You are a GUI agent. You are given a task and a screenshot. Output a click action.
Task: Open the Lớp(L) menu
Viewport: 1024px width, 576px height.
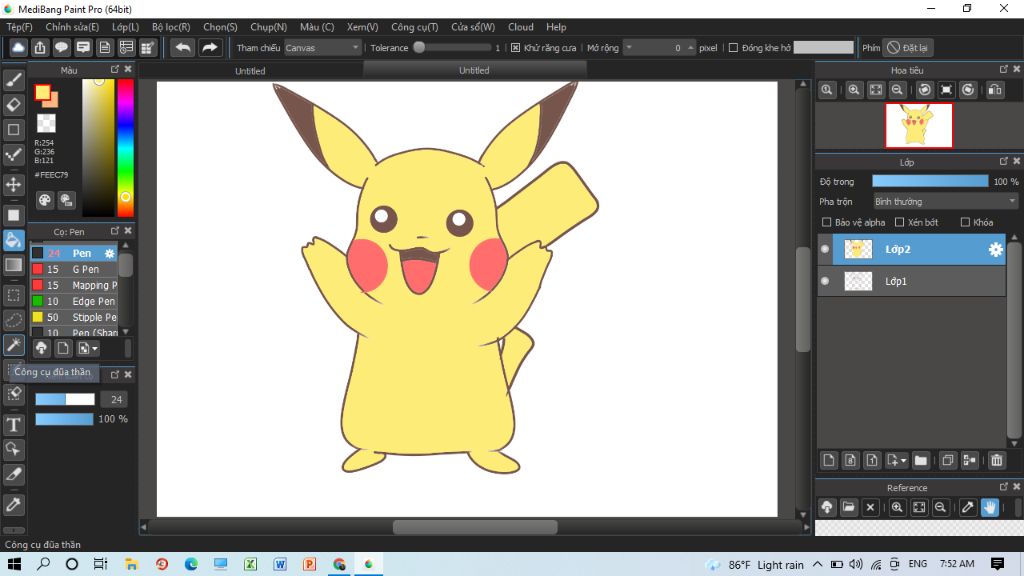(x=125, y=27)
